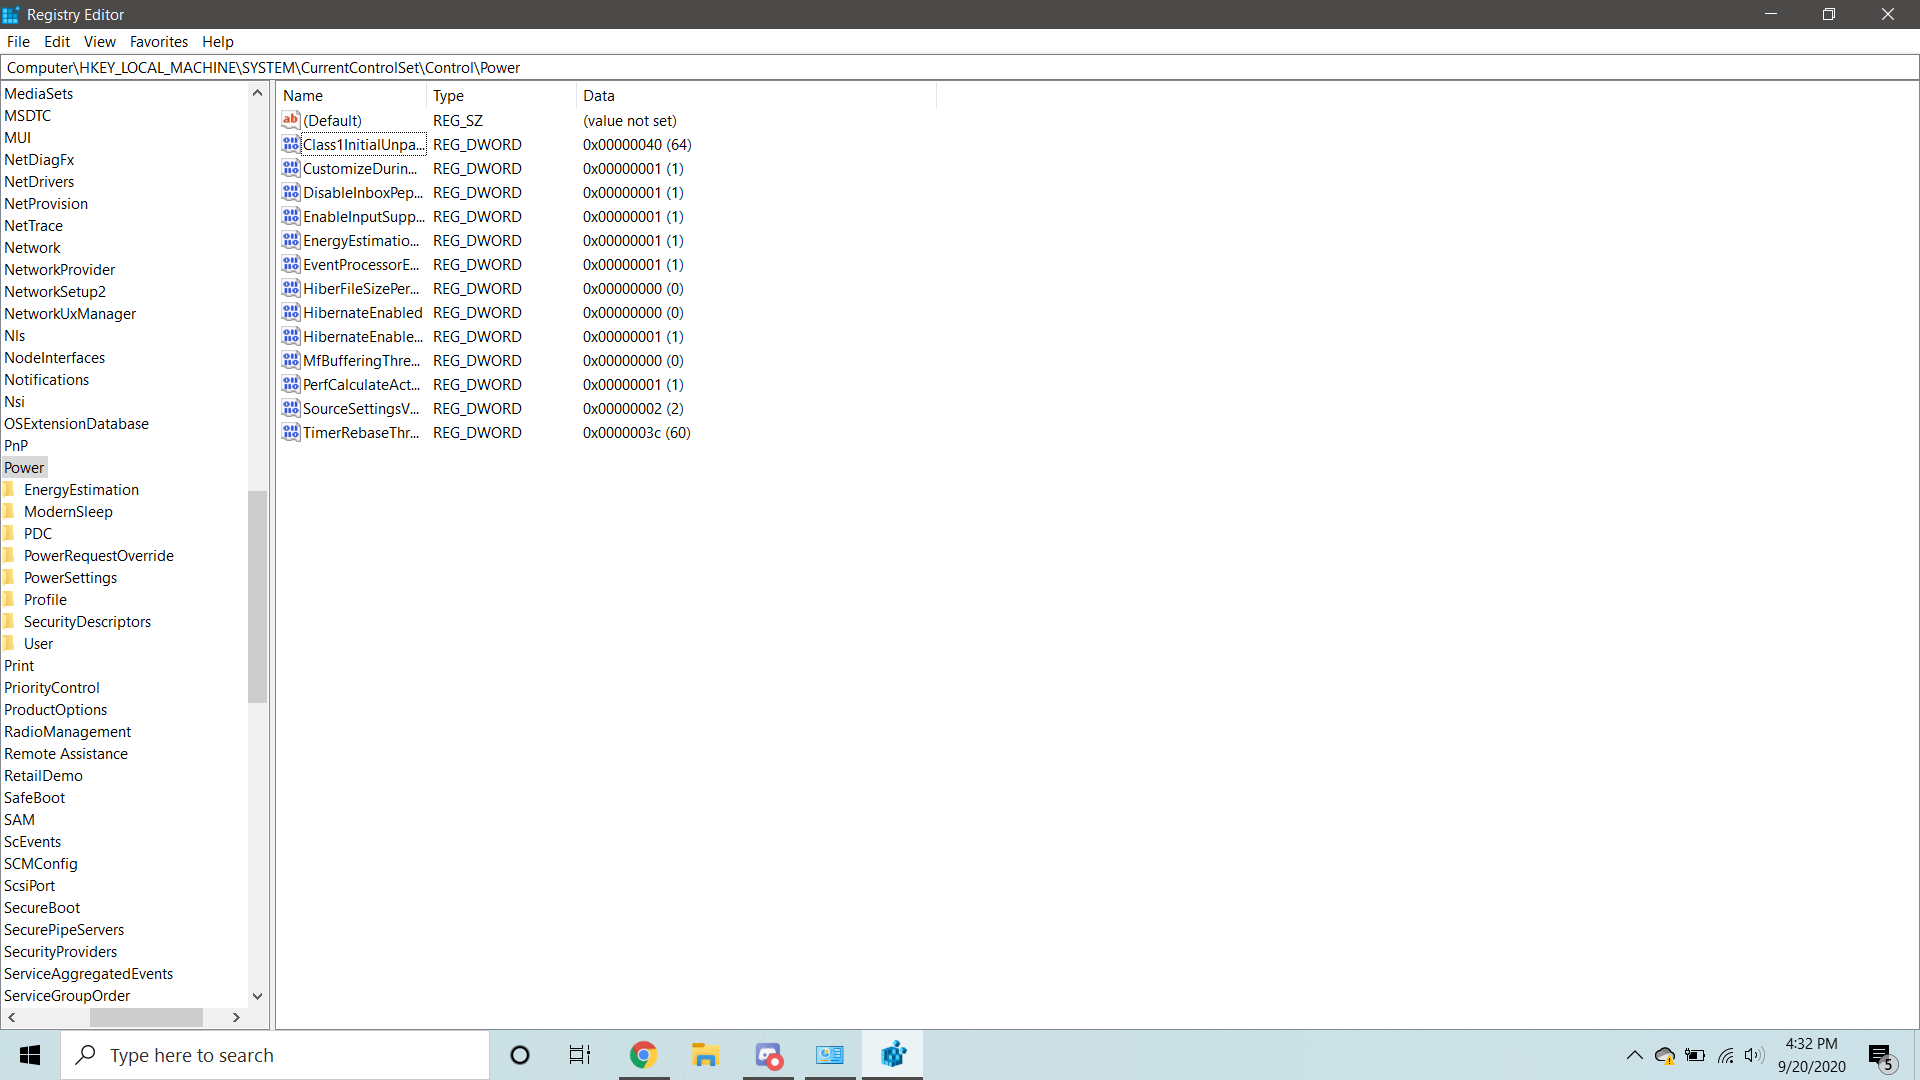
Task: Click the MfBufferingThre... DWORD icon
Action: [291, 360]
